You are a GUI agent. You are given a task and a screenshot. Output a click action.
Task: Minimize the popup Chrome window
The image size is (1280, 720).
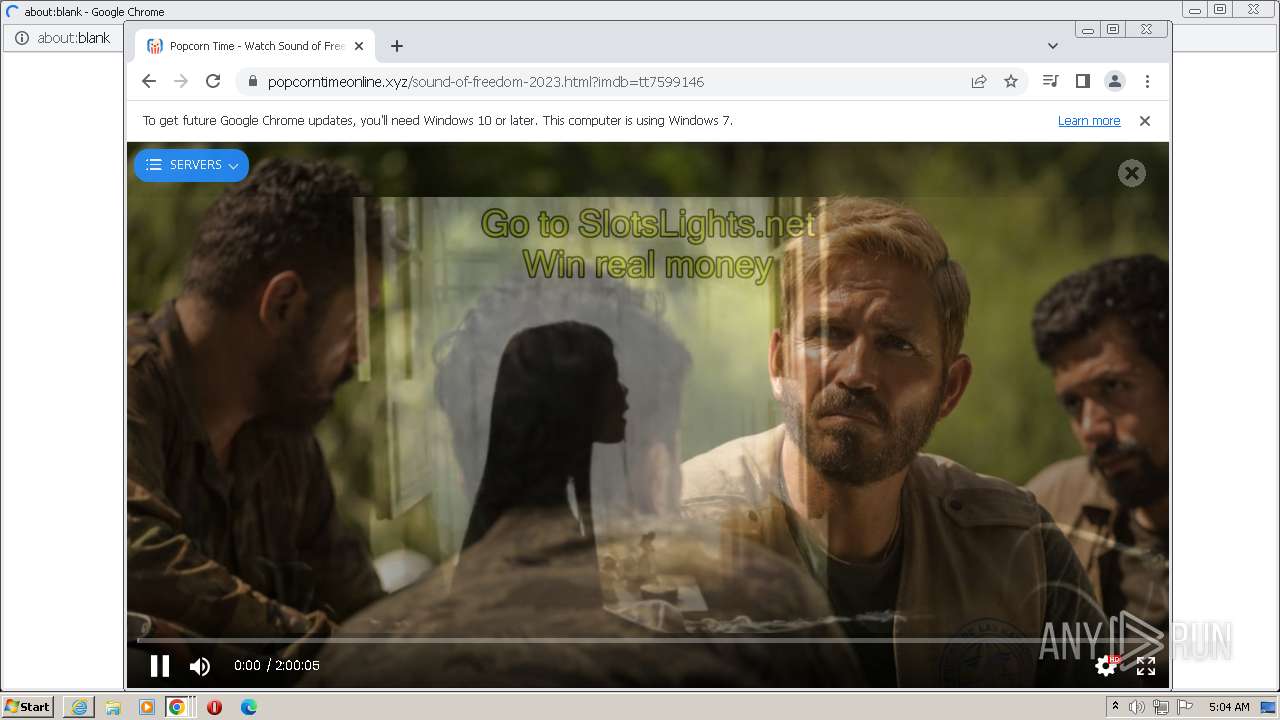[1088, 30]
